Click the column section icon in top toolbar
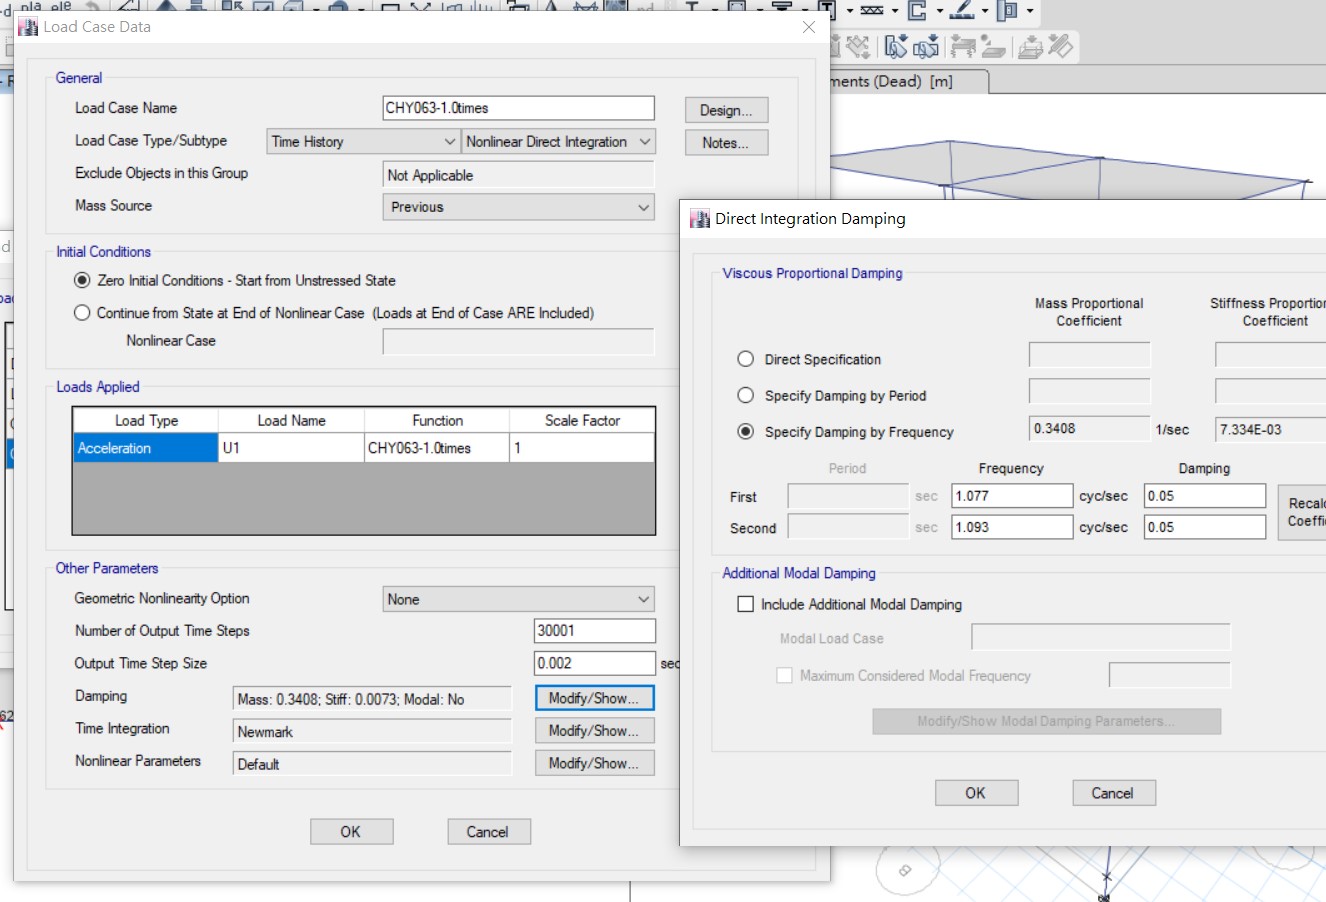This screenshot has height=902, width=1326. [1007, 10]
